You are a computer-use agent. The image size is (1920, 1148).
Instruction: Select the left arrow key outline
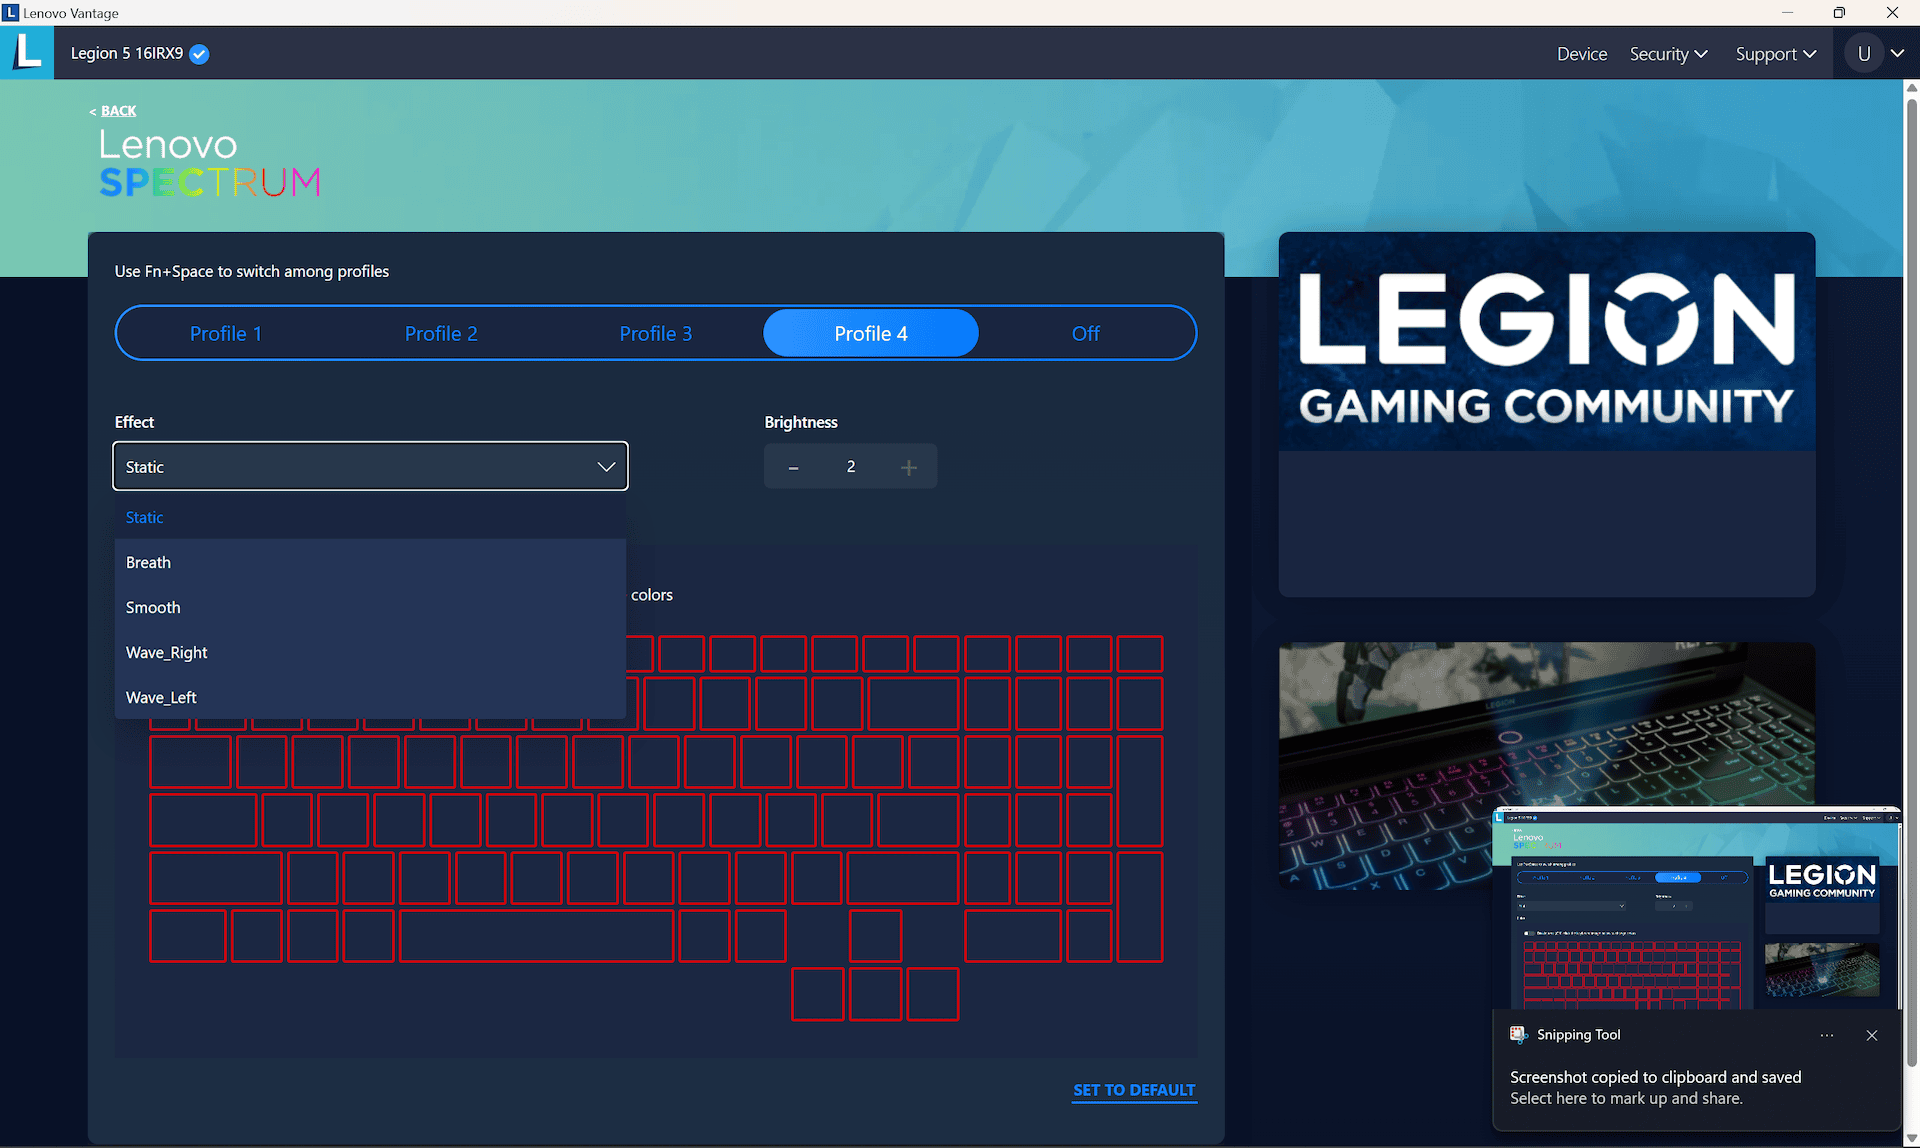tap(817, 994)
